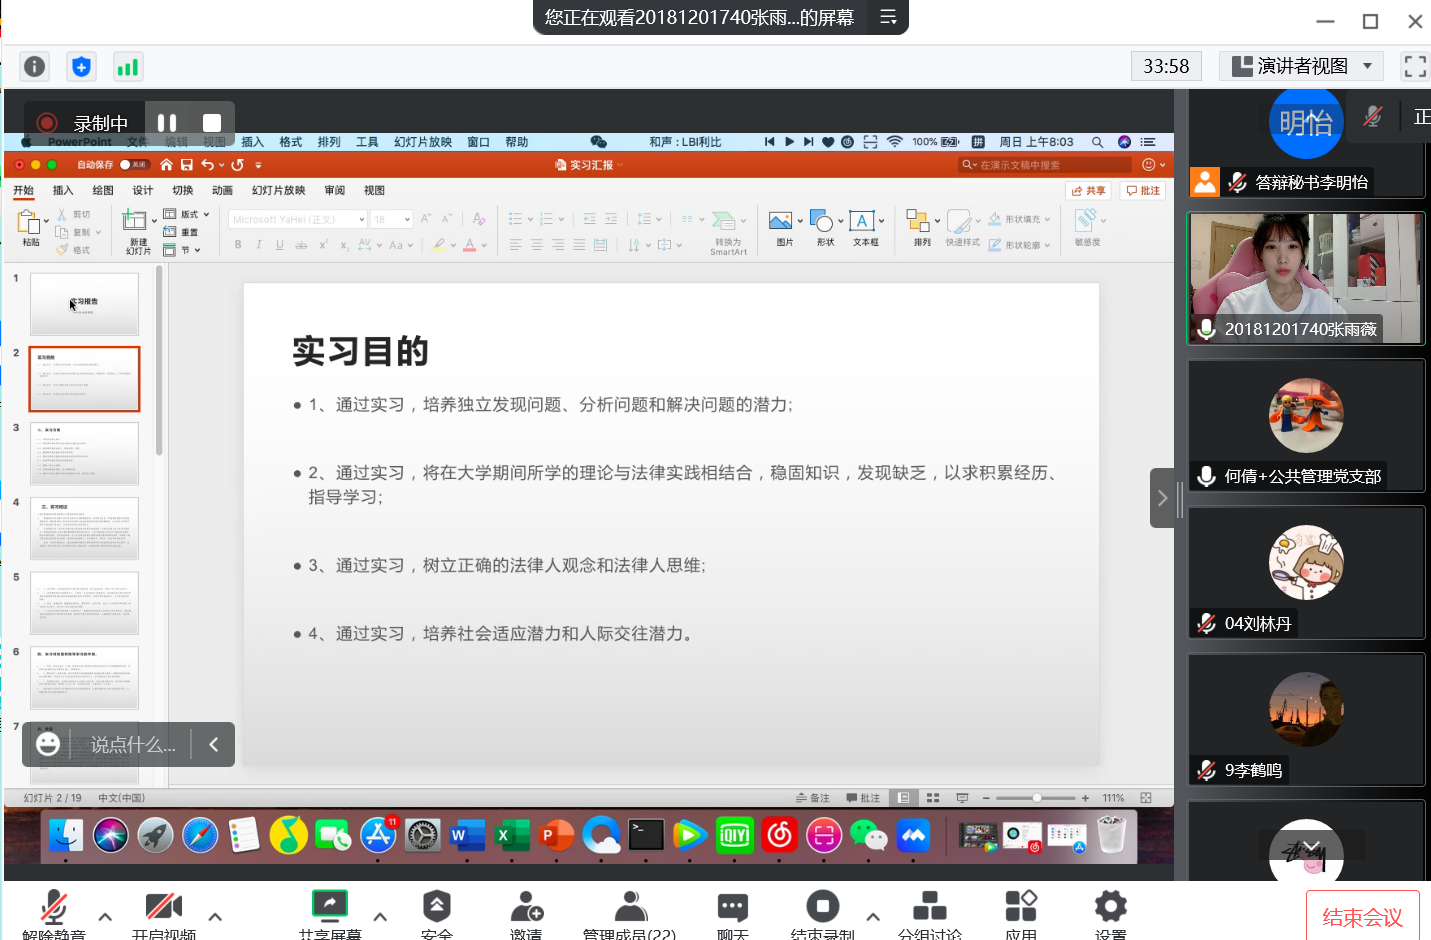Open meeting info icon
1431x940 pixels.
(35, 66)
